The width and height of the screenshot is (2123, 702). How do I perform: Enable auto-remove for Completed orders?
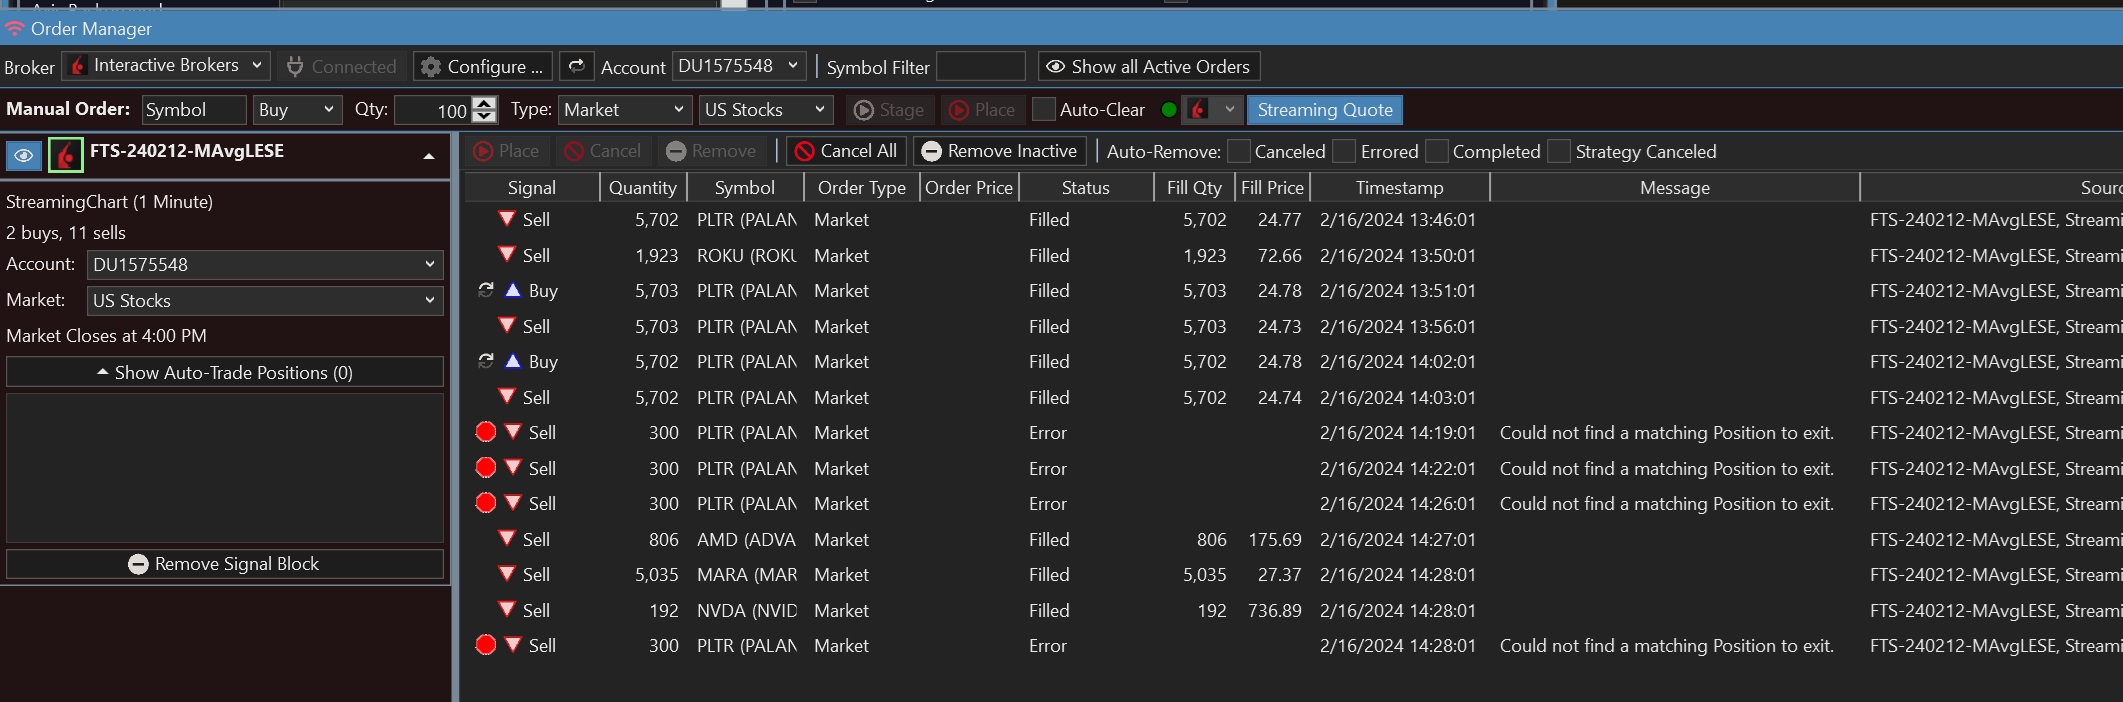(1437, 151)
